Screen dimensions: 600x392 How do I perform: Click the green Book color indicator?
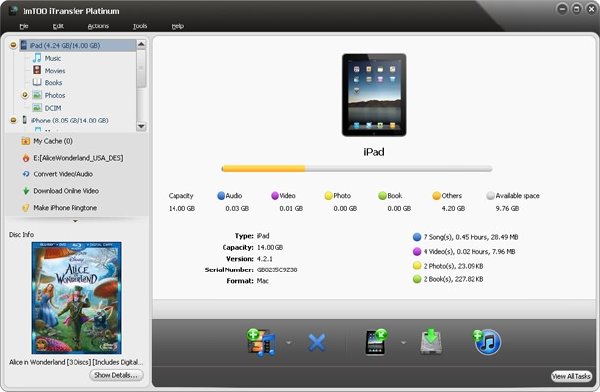coord(382,196)
